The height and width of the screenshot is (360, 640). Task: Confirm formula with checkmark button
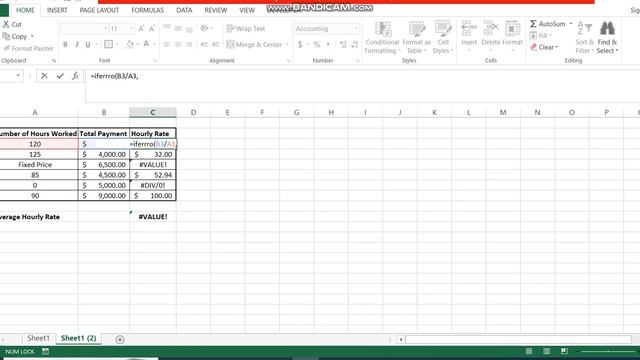60,76
